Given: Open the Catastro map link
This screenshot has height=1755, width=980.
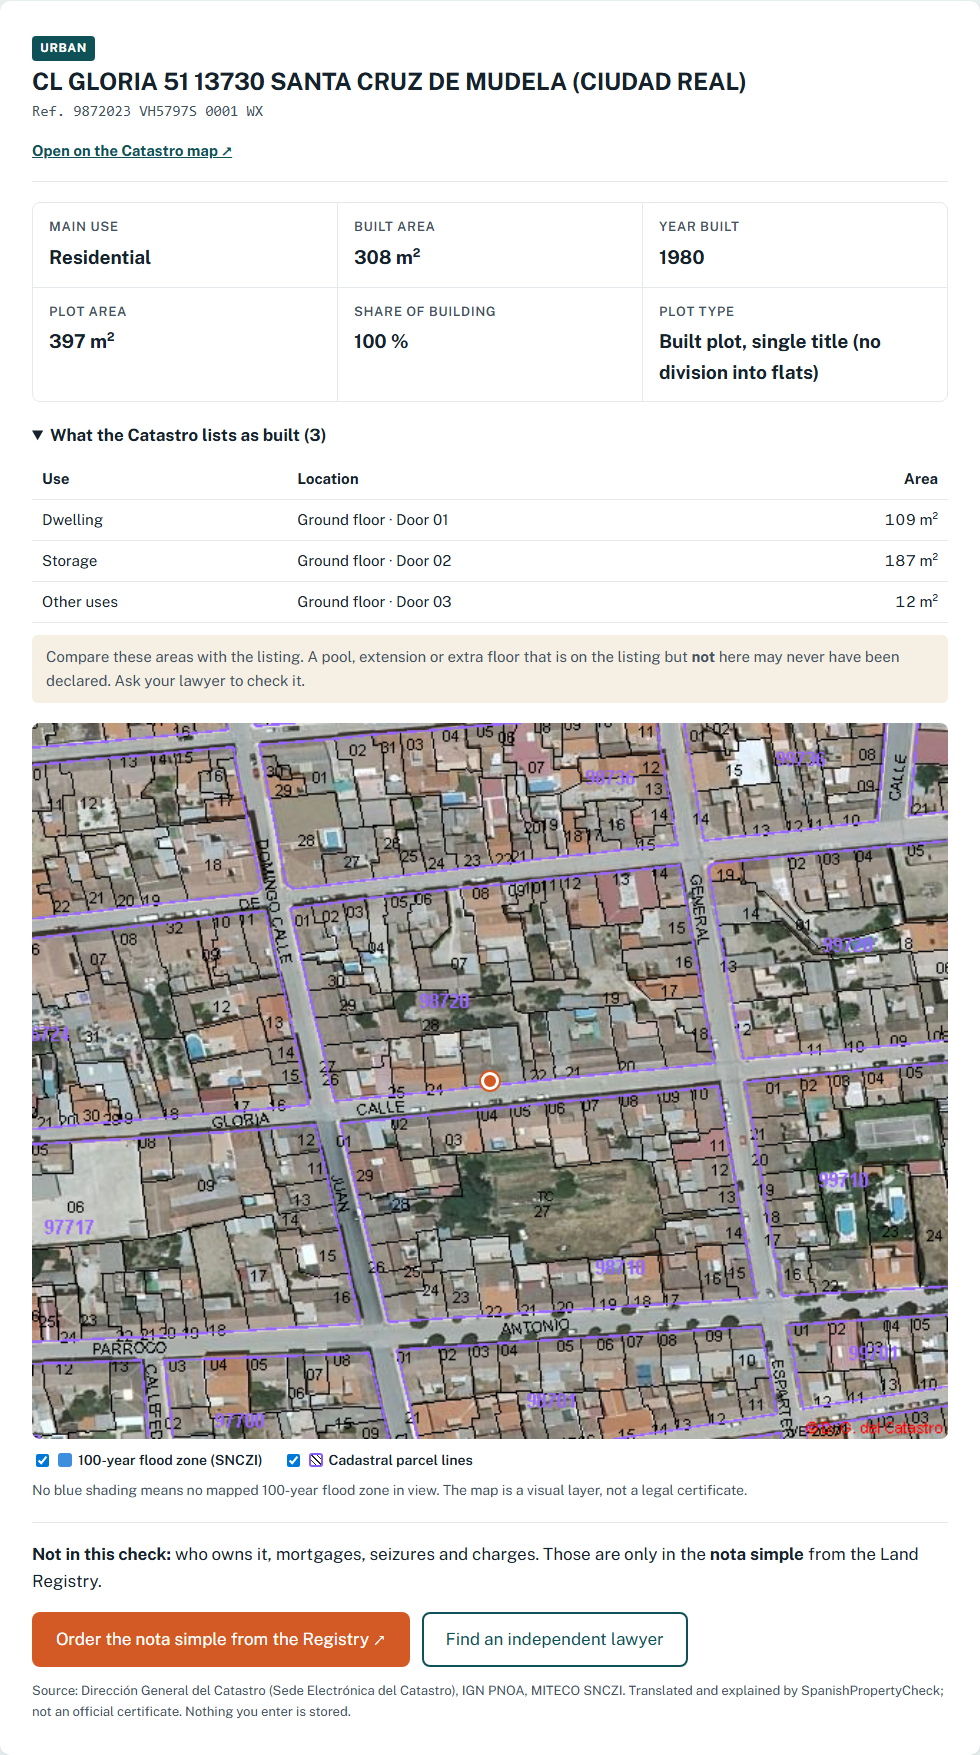Looking at the screenshot, I should [132, 151].
